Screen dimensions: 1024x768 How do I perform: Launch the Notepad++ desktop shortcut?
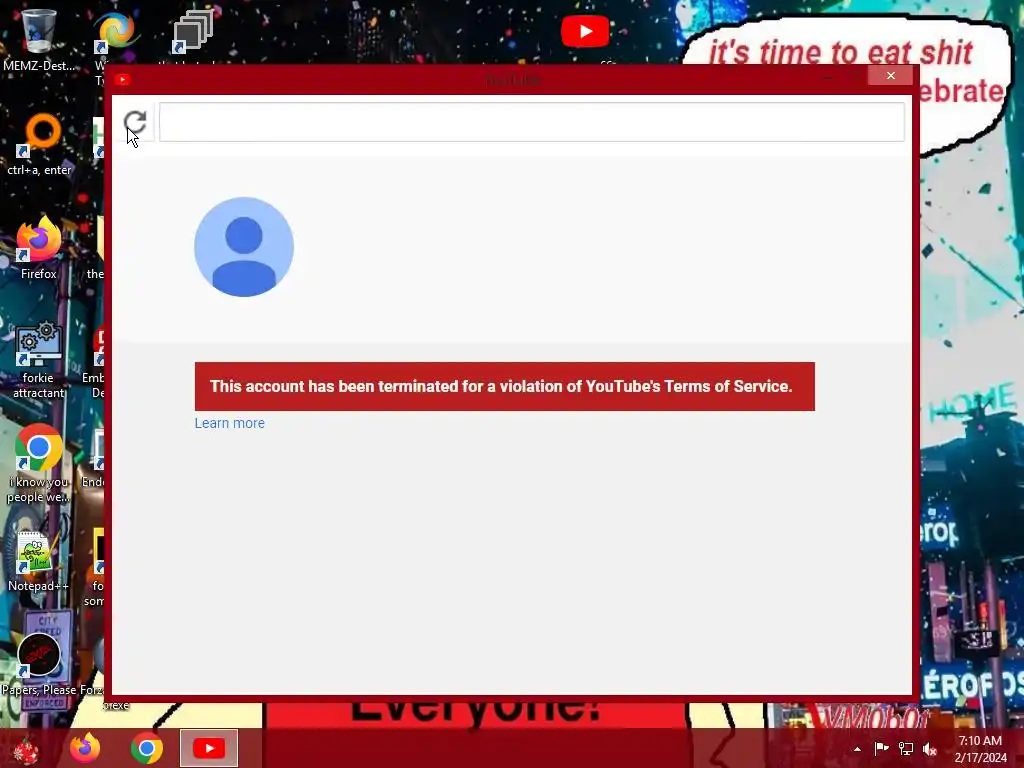click(x=39, y=561)
